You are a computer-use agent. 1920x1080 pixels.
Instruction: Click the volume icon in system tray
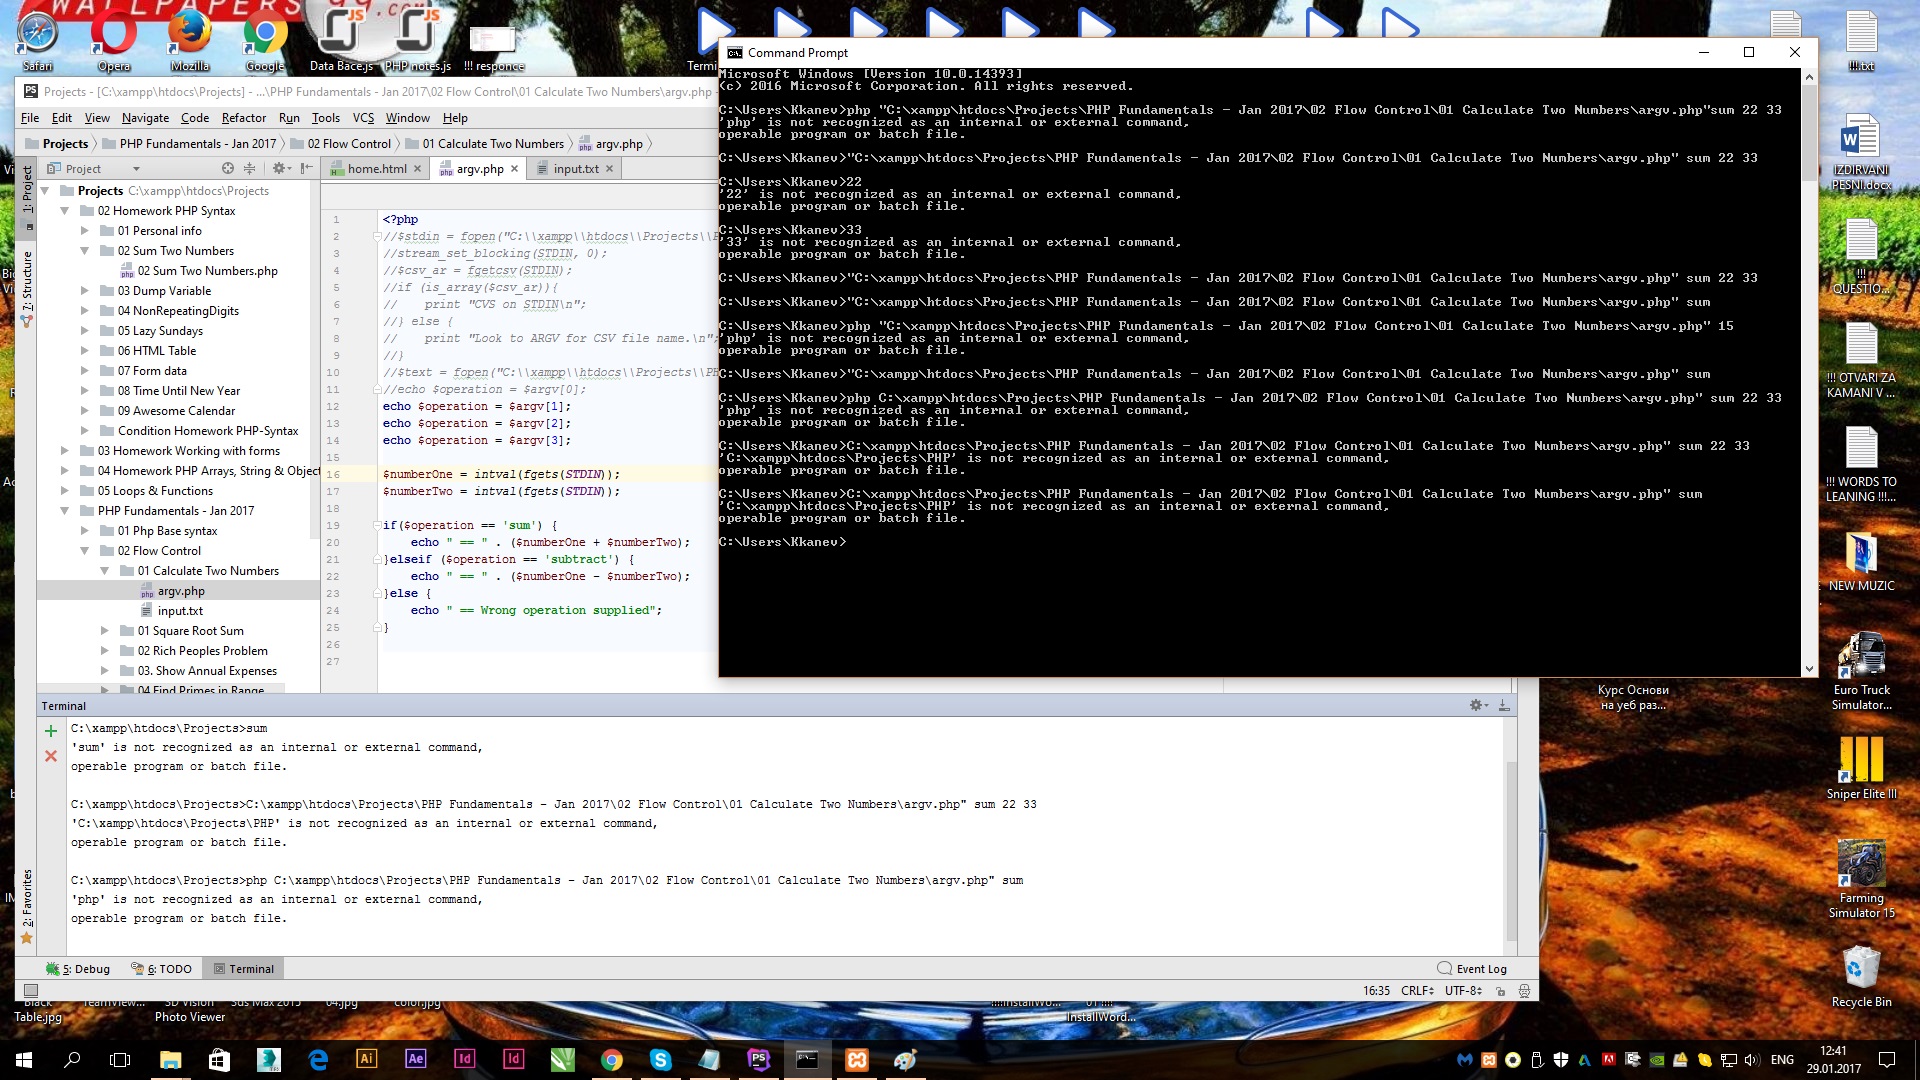(1751, 1060)
